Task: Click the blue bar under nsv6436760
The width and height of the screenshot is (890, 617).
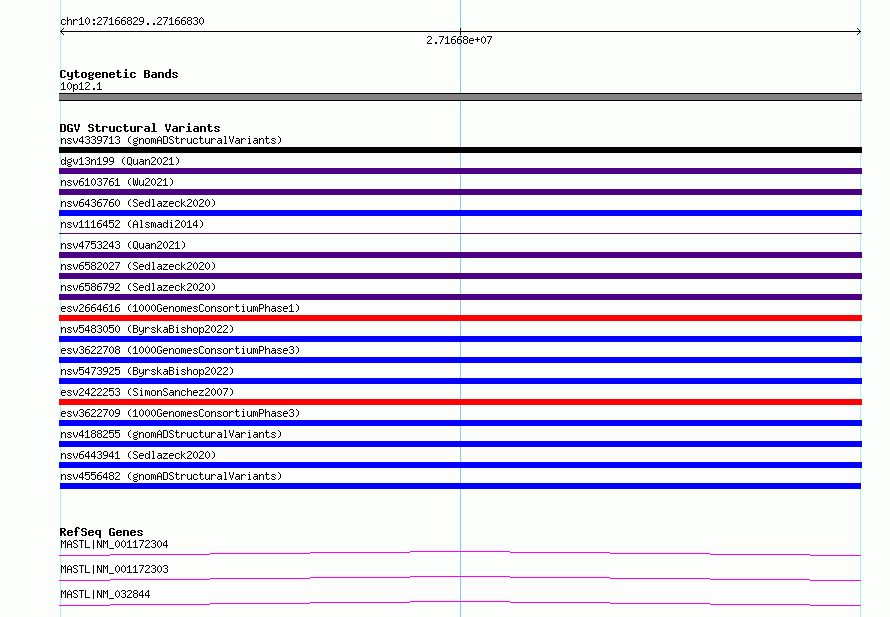Action: 460,213
